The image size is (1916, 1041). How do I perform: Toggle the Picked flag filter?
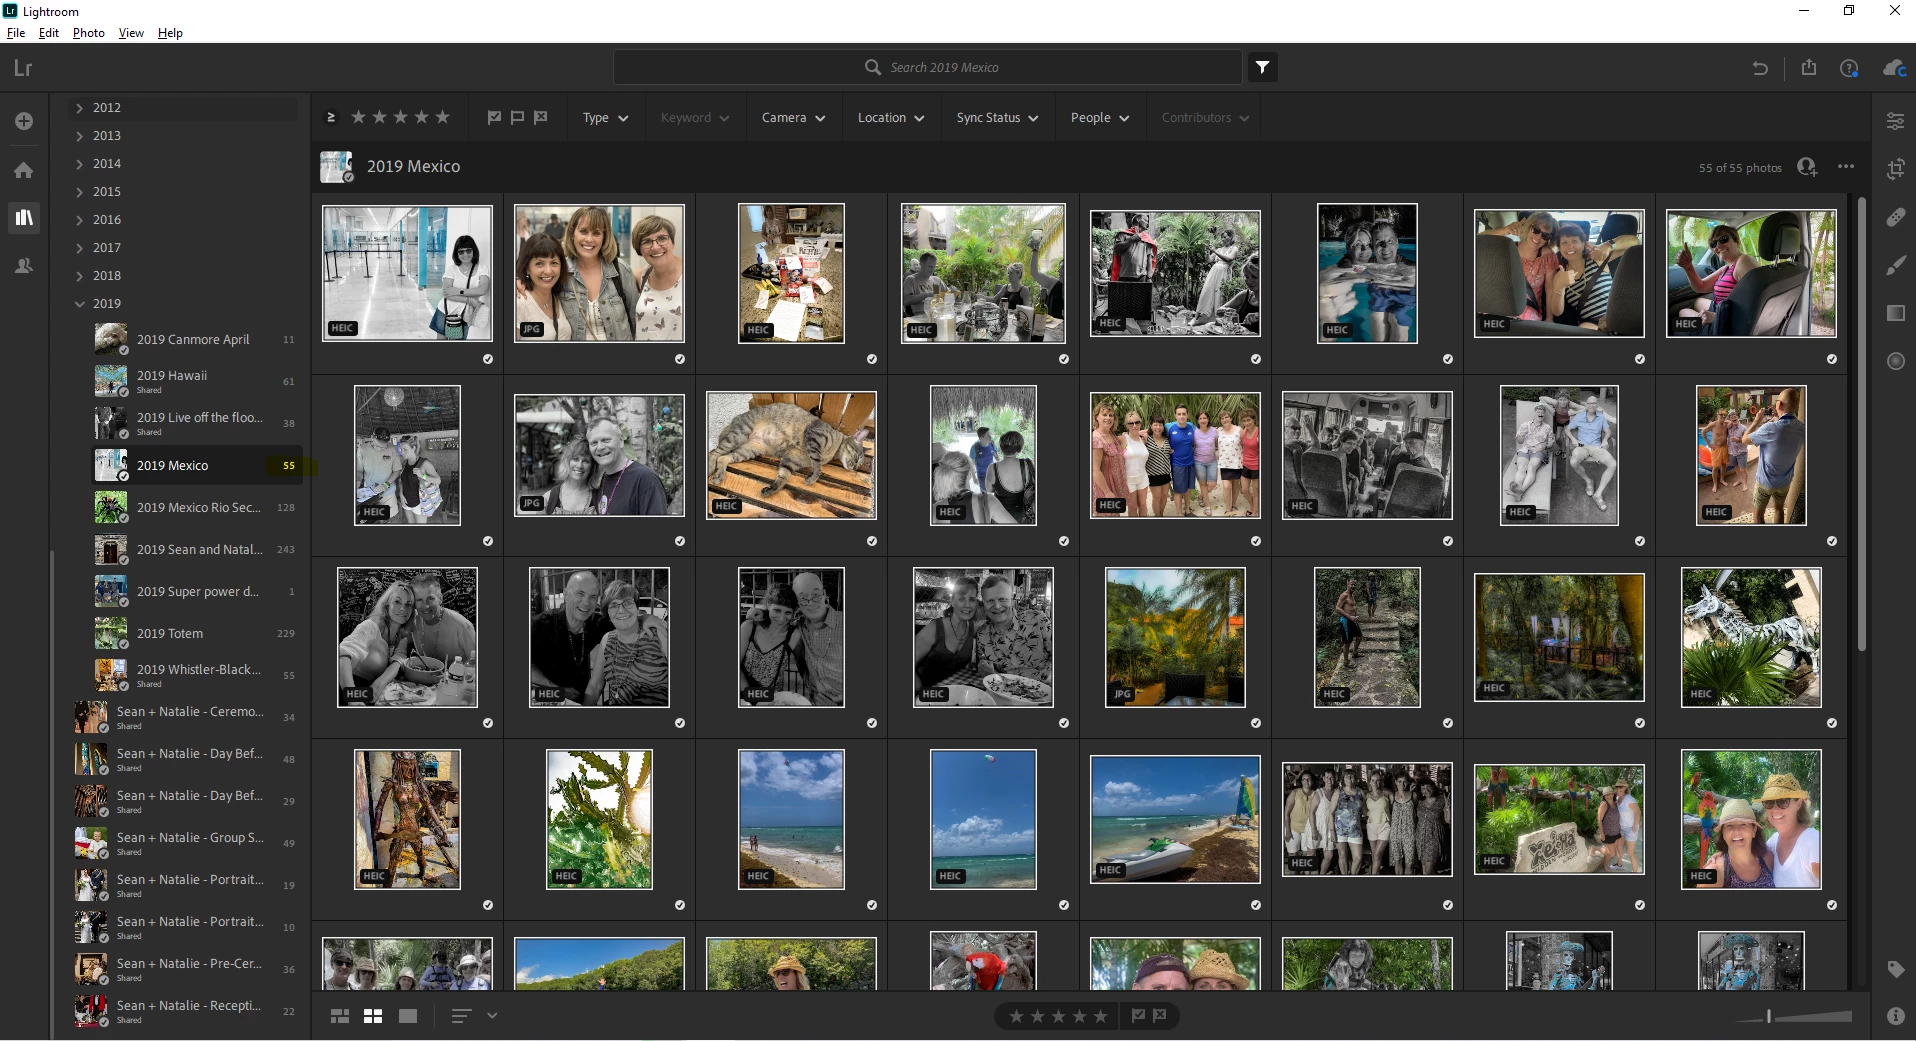click(494, 117)
